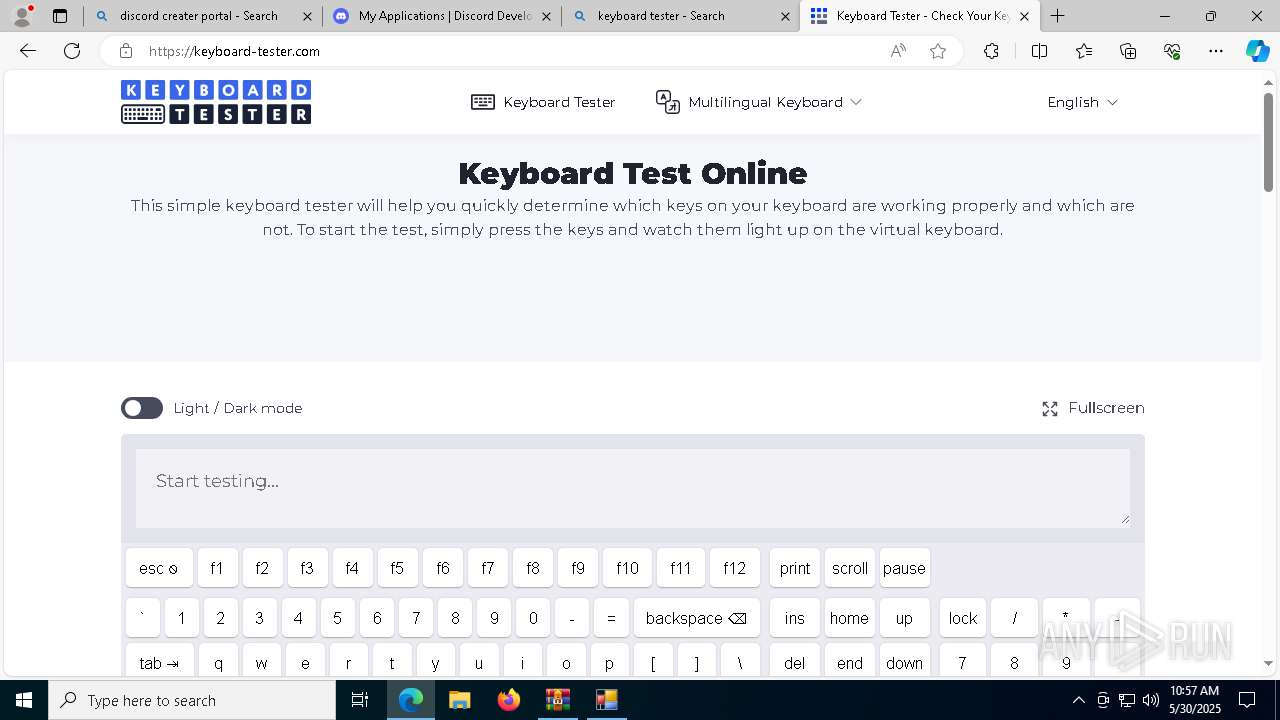The height and width of the screenshot is (720, 1280).
Task: Open File Explorer from taskbar
Action: point(459,700)
